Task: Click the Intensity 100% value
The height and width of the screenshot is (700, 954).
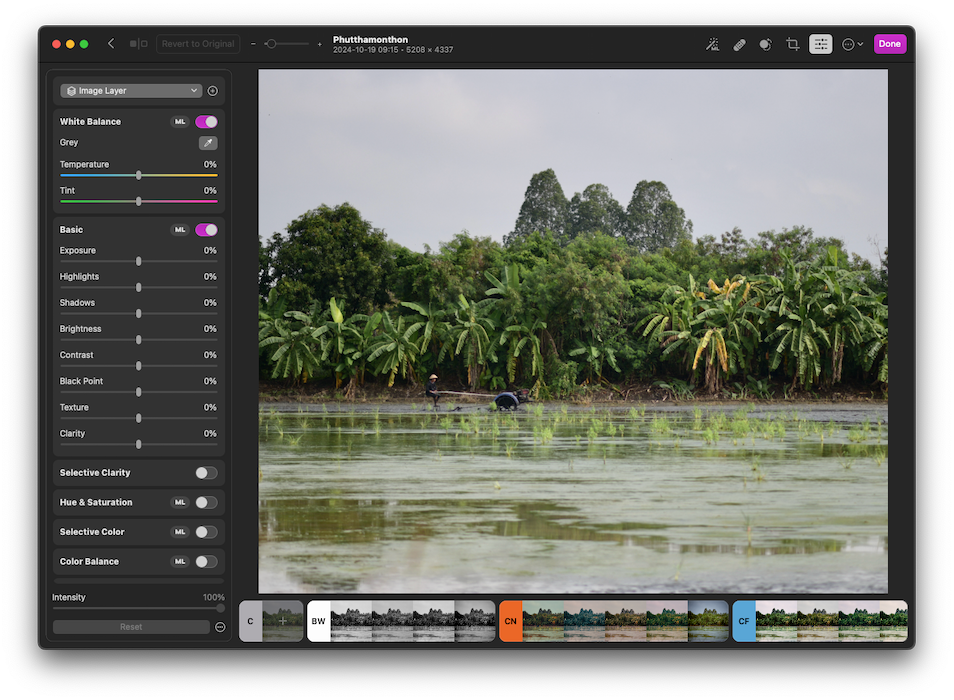Action: (214, 597)
